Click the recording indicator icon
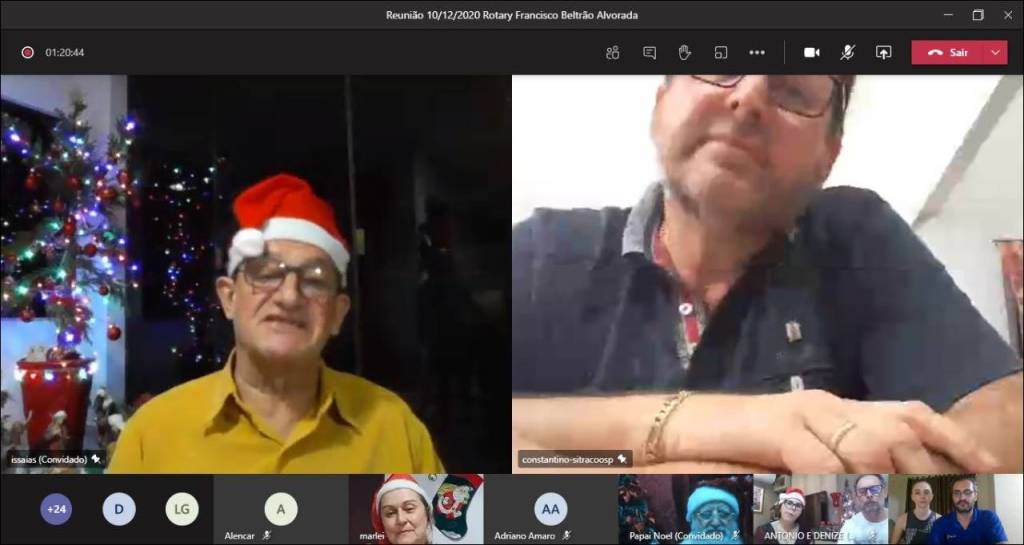The height and width of the screenshot is (545, 1024). tap(28, 53)
